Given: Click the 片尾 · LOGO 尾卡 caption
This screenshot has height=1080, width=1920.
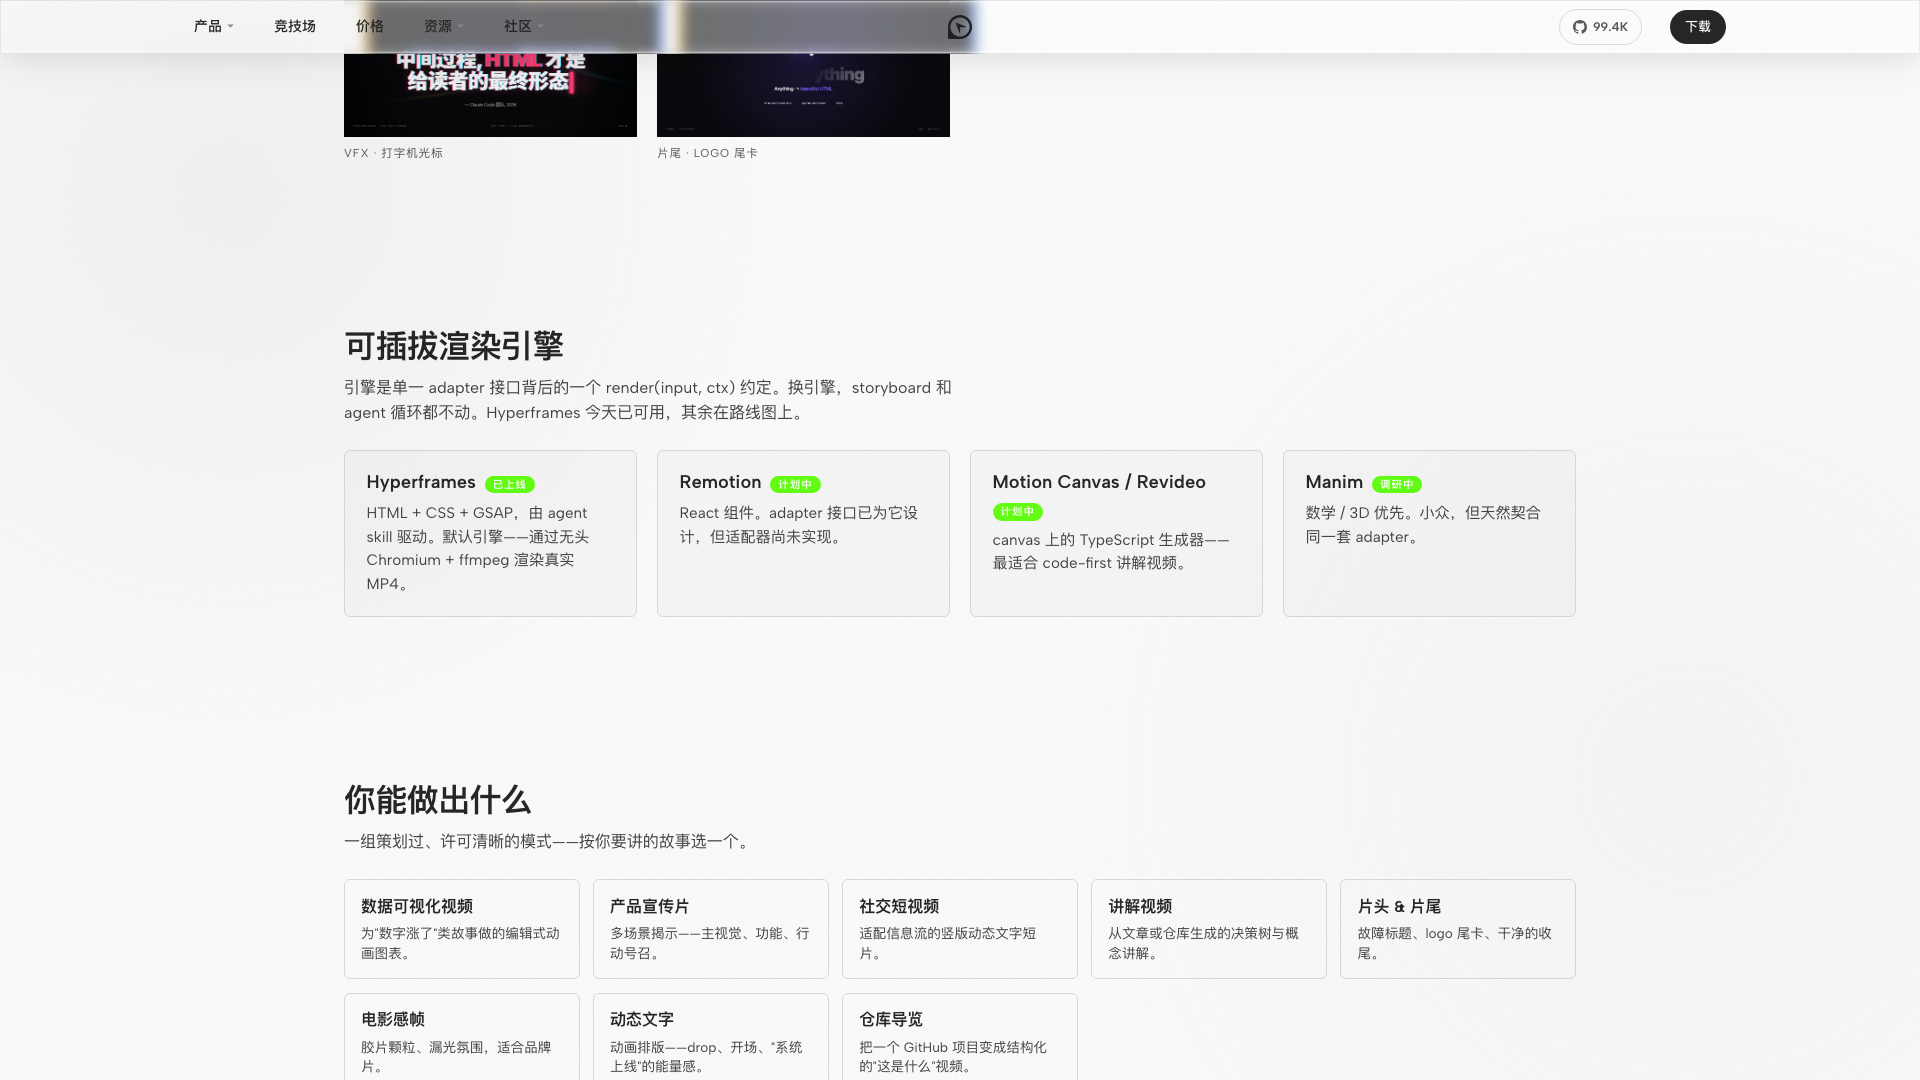Looking at the screenshot, I should [707, 153].
